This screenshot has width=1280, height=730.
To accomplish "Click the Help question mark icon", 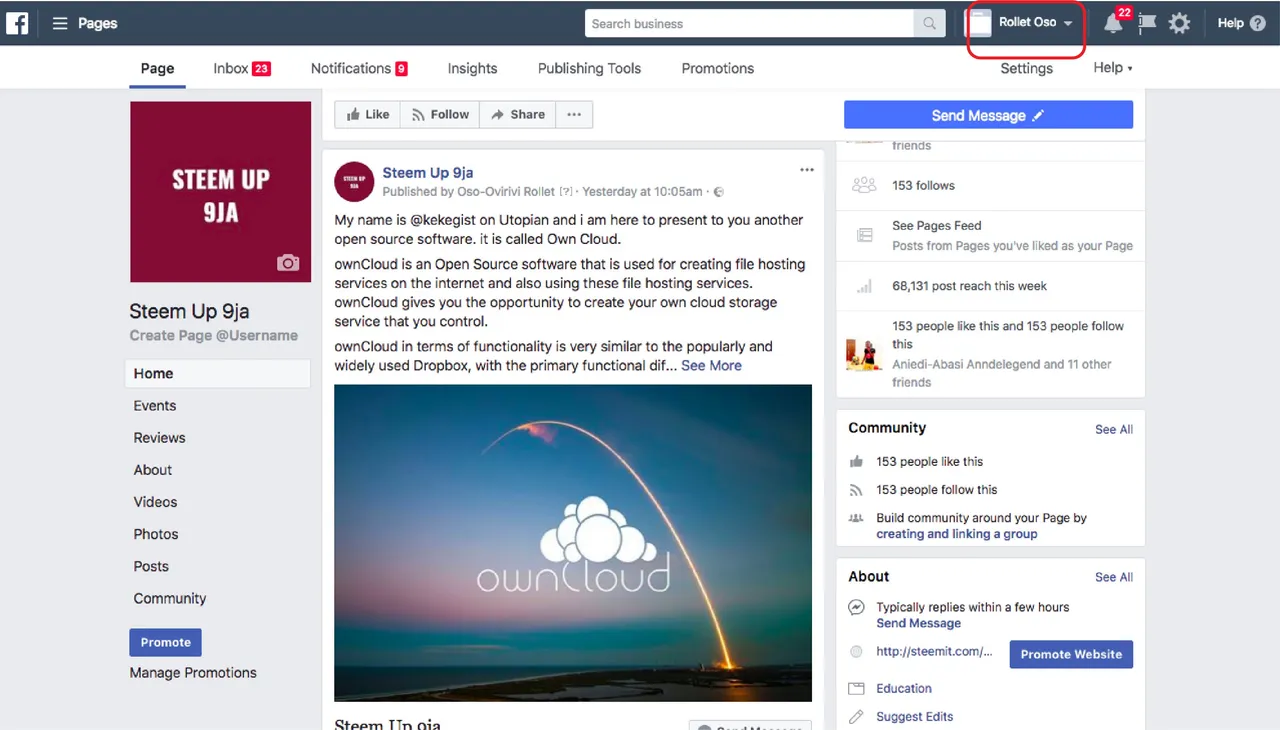I will [1258, 23].
